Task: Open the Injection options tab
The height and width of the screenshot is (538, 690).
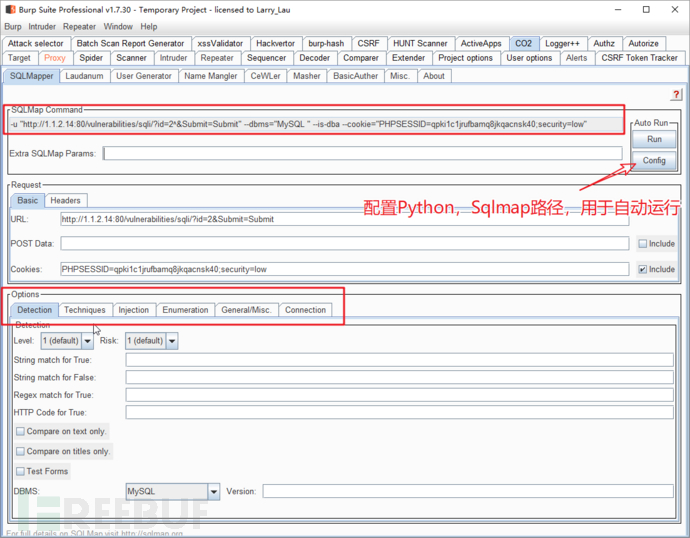Action: [133, 310]
